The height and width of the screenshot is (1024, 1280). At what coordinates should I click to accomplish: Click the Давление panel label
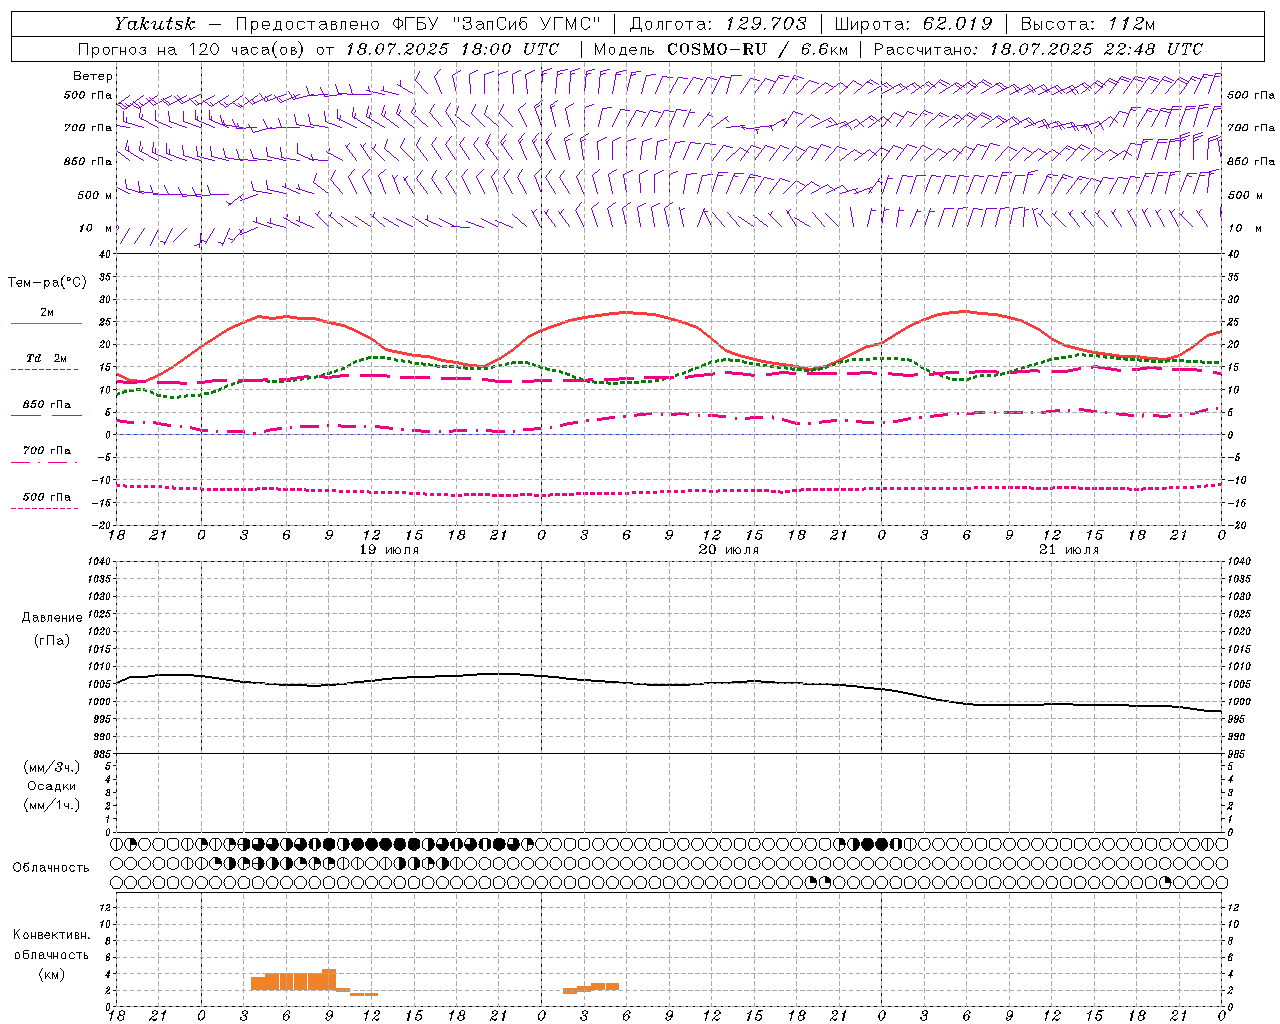tap(52, 618)
